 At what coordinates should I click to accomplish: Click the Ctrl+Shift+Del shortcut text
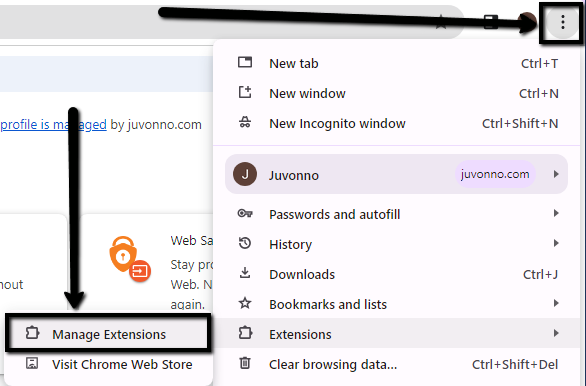[x=515, y=364]
